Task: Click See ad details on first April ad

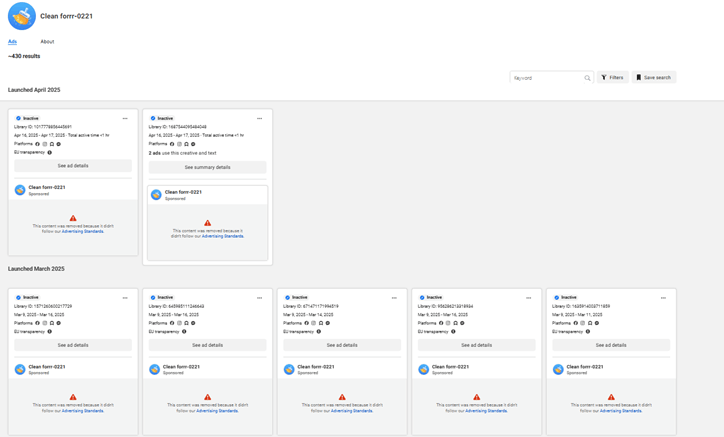Action: (x=73, y=166)
